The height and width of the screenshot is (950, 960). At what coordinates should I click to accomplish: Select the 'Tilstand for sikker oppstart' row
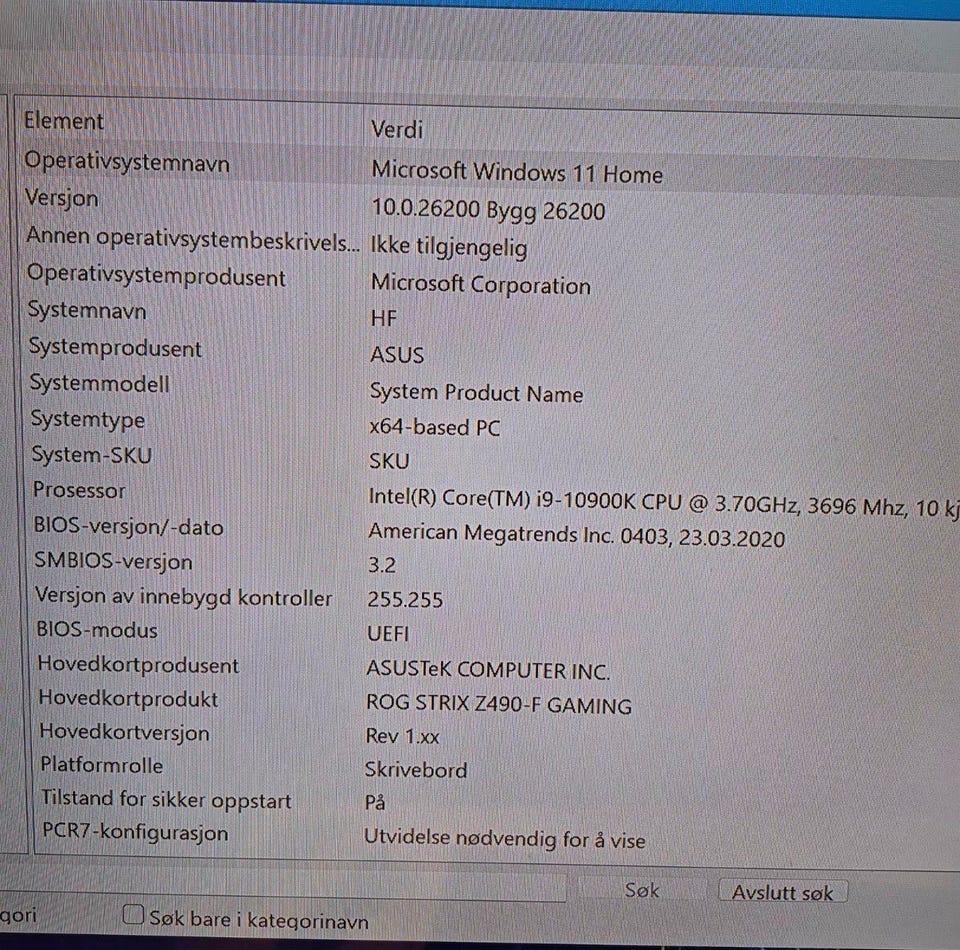(490, 801)
